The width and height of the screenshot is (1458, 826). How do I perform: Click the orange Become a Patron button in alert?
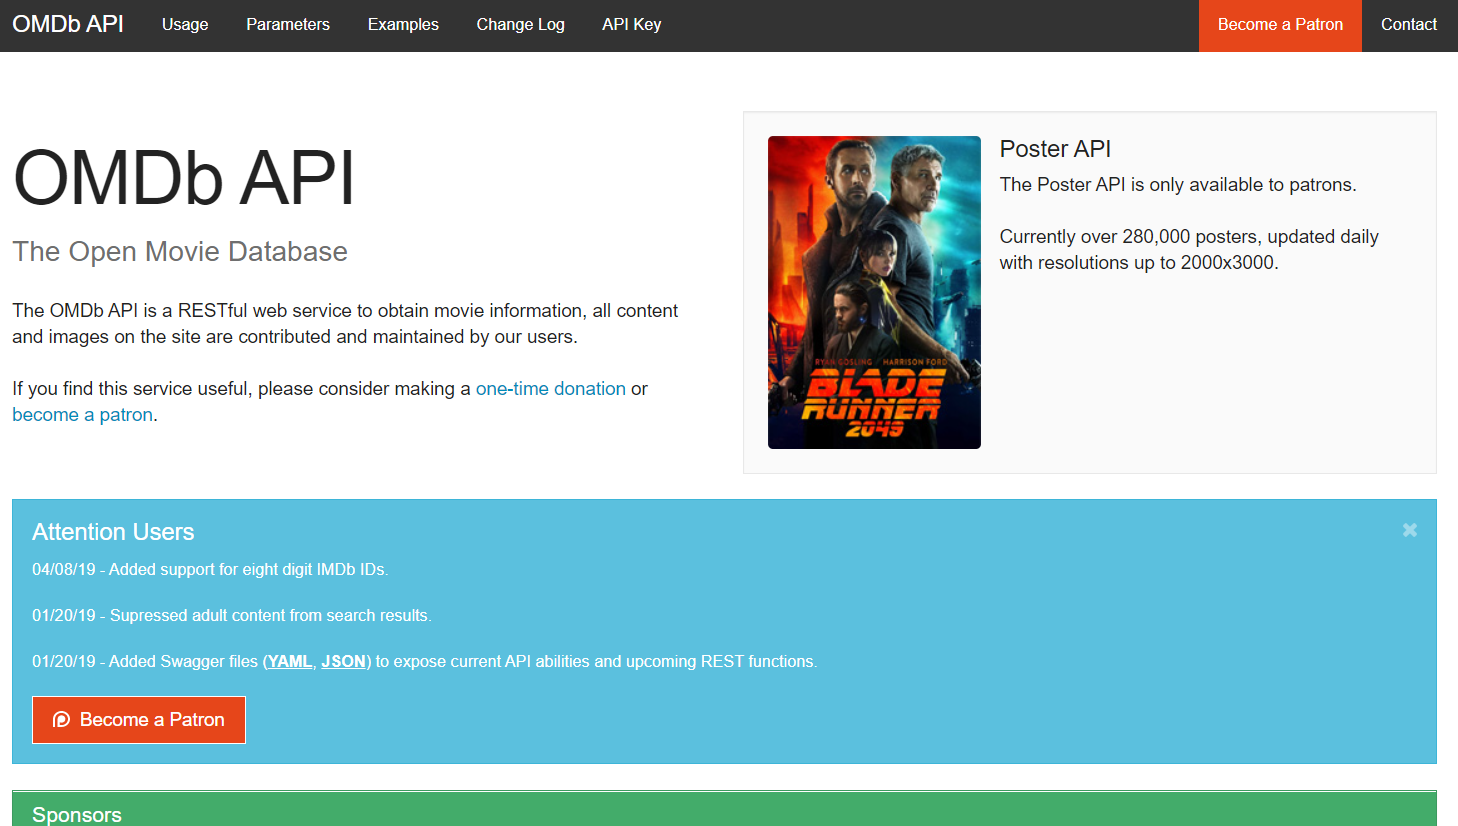click(139, 720)
